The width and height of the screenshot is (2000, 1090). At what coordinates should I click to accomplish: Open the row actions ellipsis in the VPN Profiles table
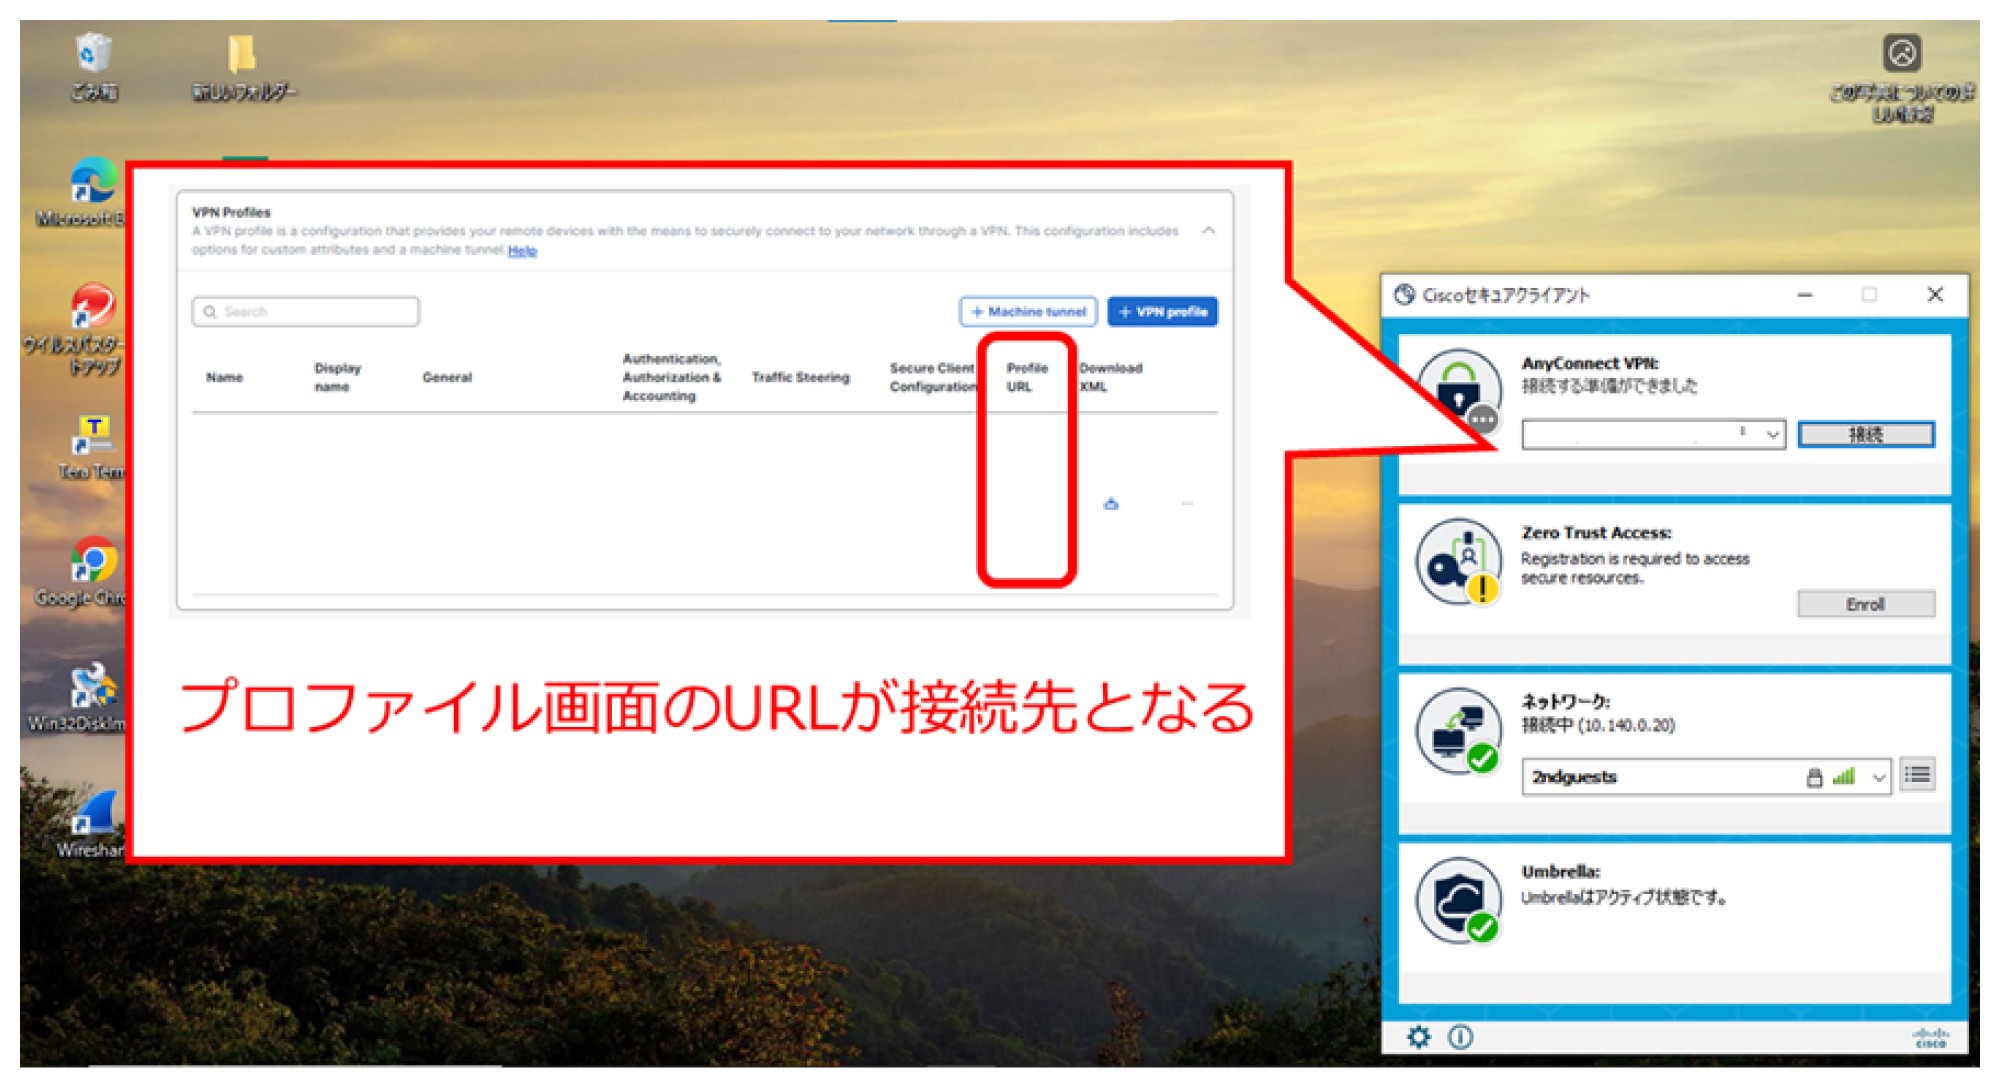point(1187,503)
